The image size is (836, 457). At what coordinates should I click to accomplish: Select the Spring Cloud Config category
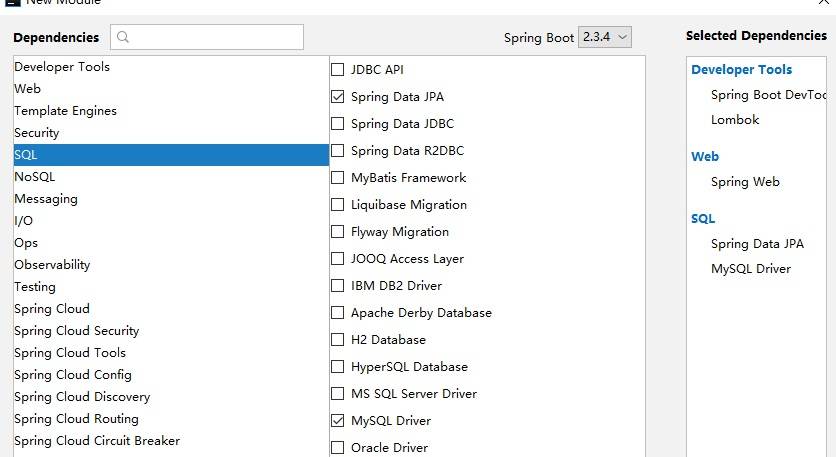point(73,375)
